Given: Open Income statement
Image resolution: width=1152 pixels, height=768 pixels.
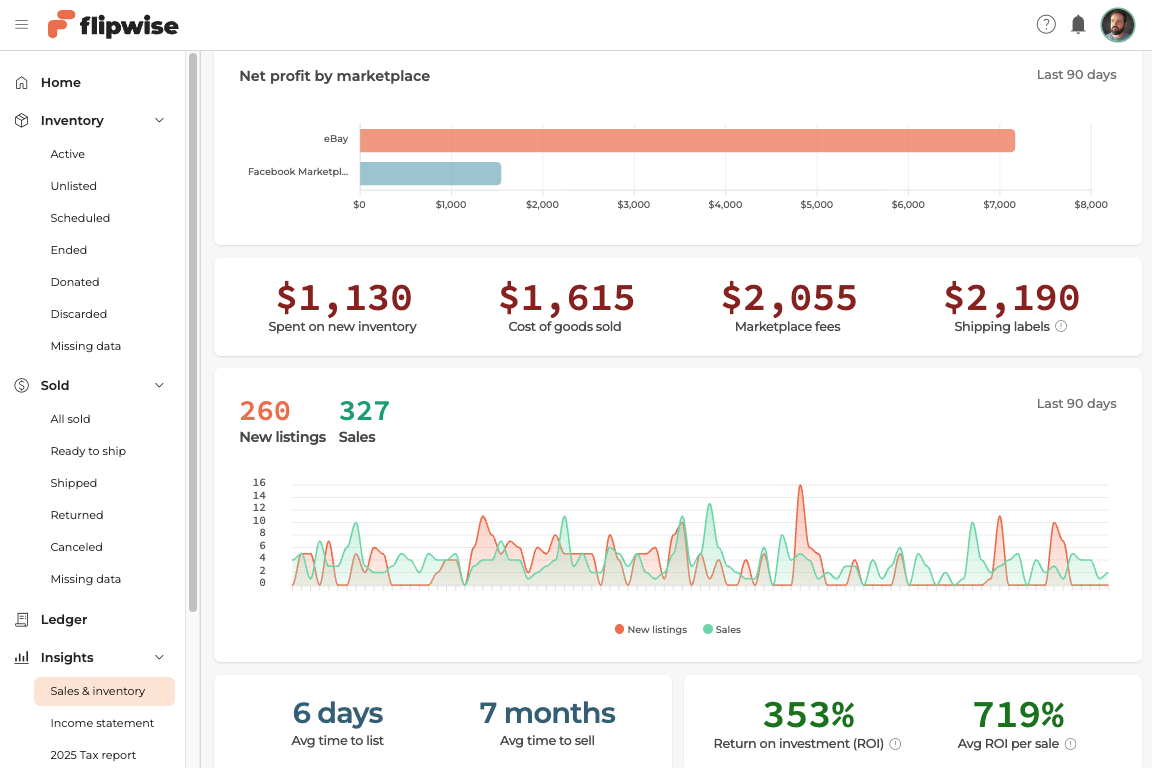Looking at the screenshot, I should [x=102, y=723].
